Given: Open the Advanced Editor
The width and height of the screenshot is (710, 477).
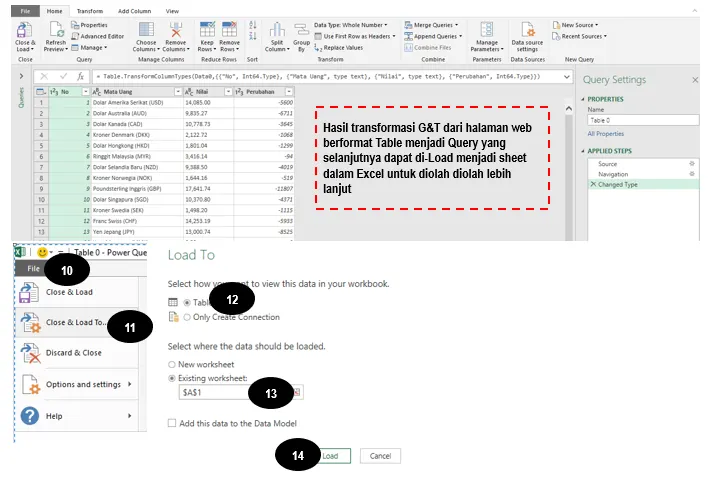Looking at the screenshot, I should pyautogui.click(x=98, y=36).
